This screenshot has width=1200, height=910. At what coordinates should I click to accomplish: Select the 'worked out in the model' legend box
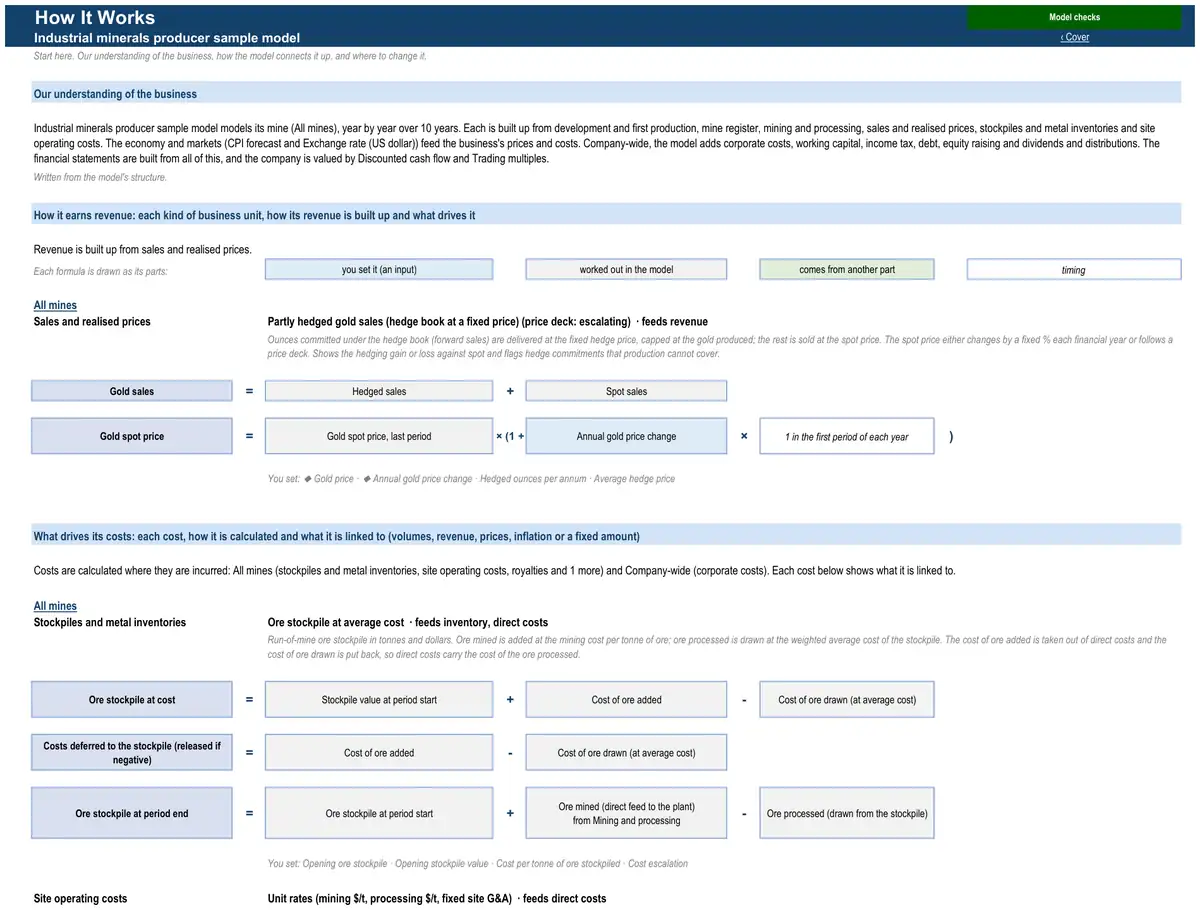point(626,270)
